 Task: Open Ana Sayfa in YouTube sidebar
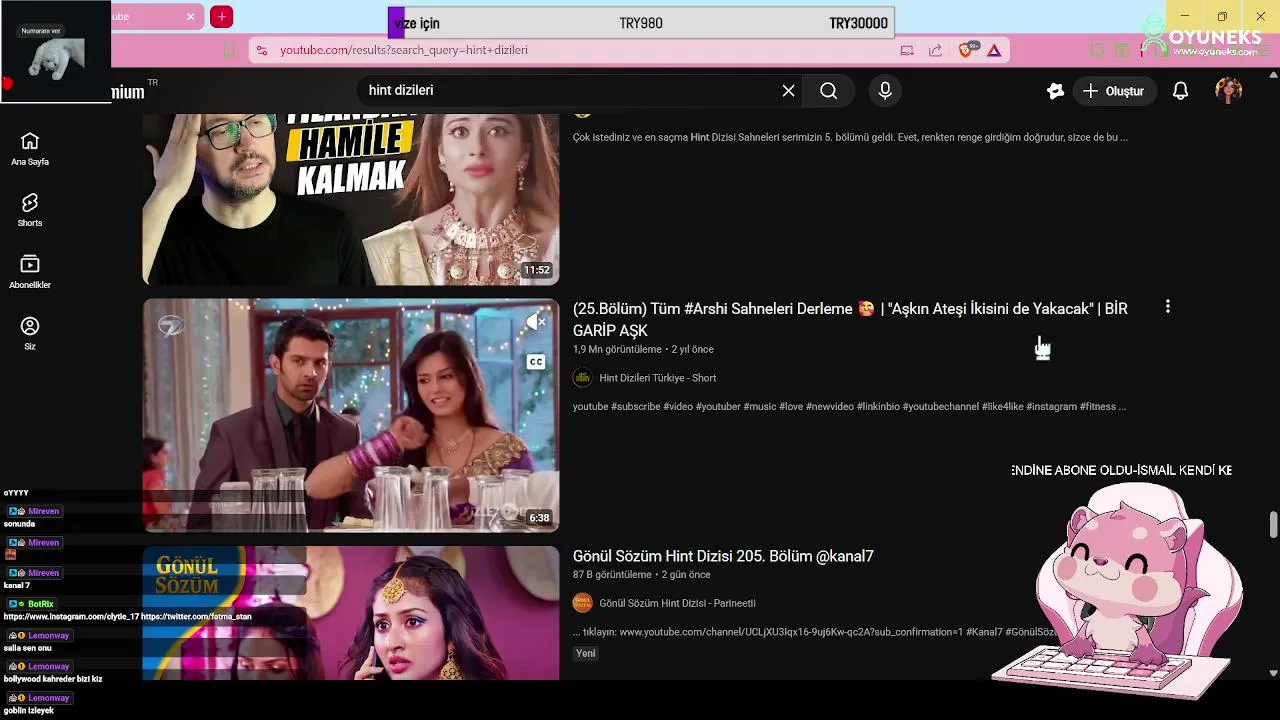pos(30,149)
